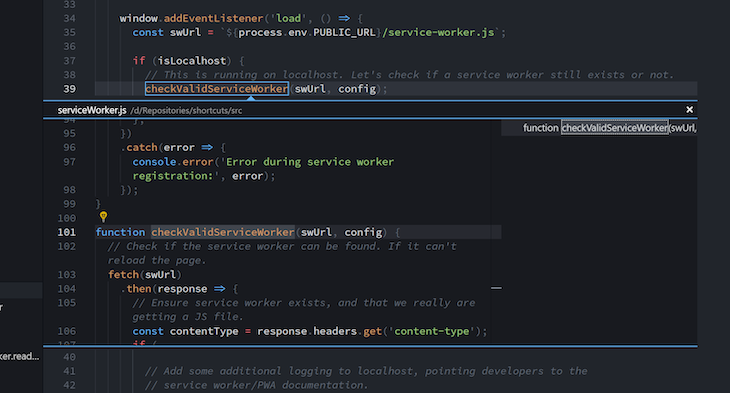Click 'addEventListener' on line 34

[x=213, y=18]
